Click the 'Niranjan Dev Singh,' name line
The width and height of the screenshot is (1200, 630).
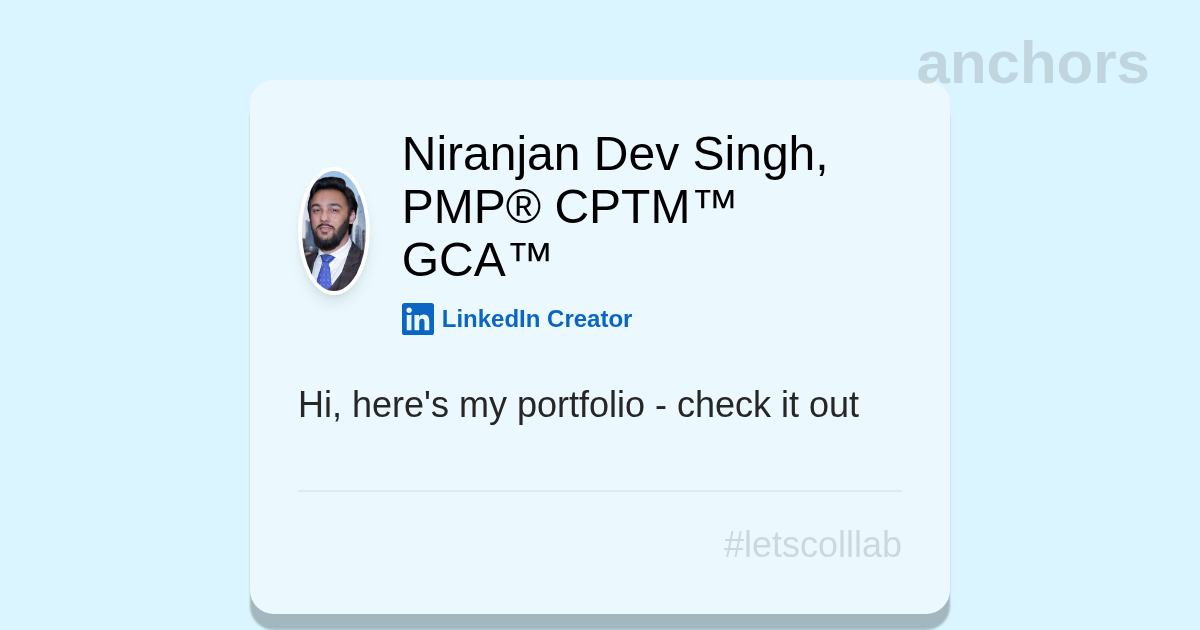[x=614, y=154]
